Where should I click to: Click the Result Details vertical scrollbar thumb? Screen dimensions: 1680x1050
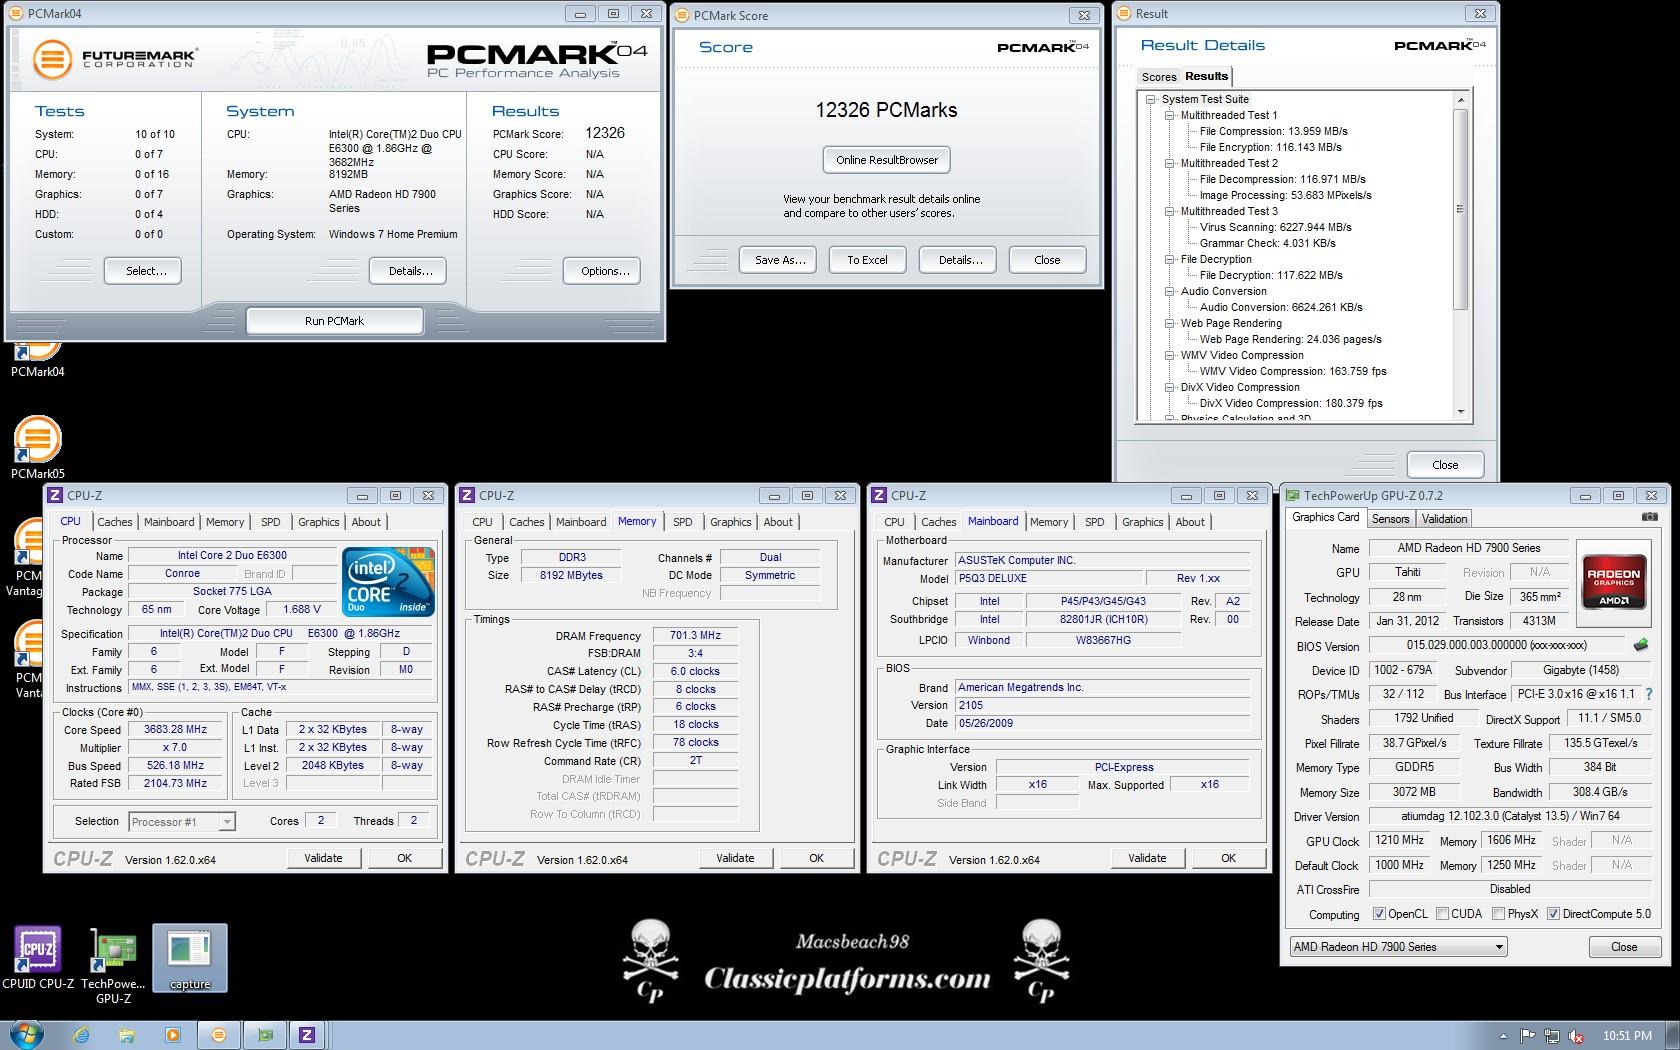[x=1460, y=209]
